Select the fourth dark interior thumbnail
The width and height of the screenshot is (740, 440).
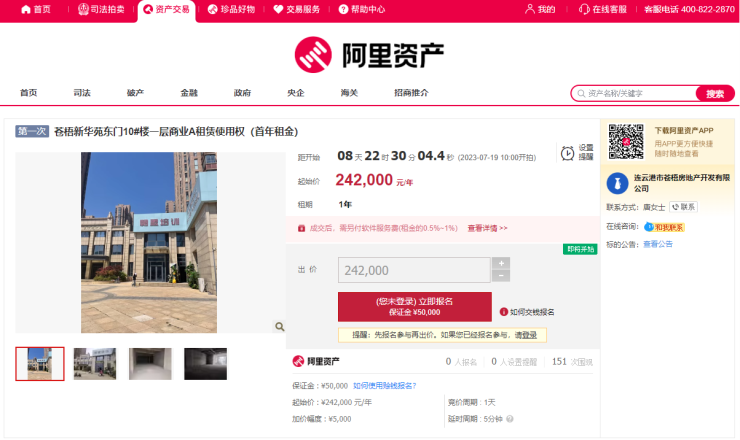pyautogui.click(x=205, y=364)
